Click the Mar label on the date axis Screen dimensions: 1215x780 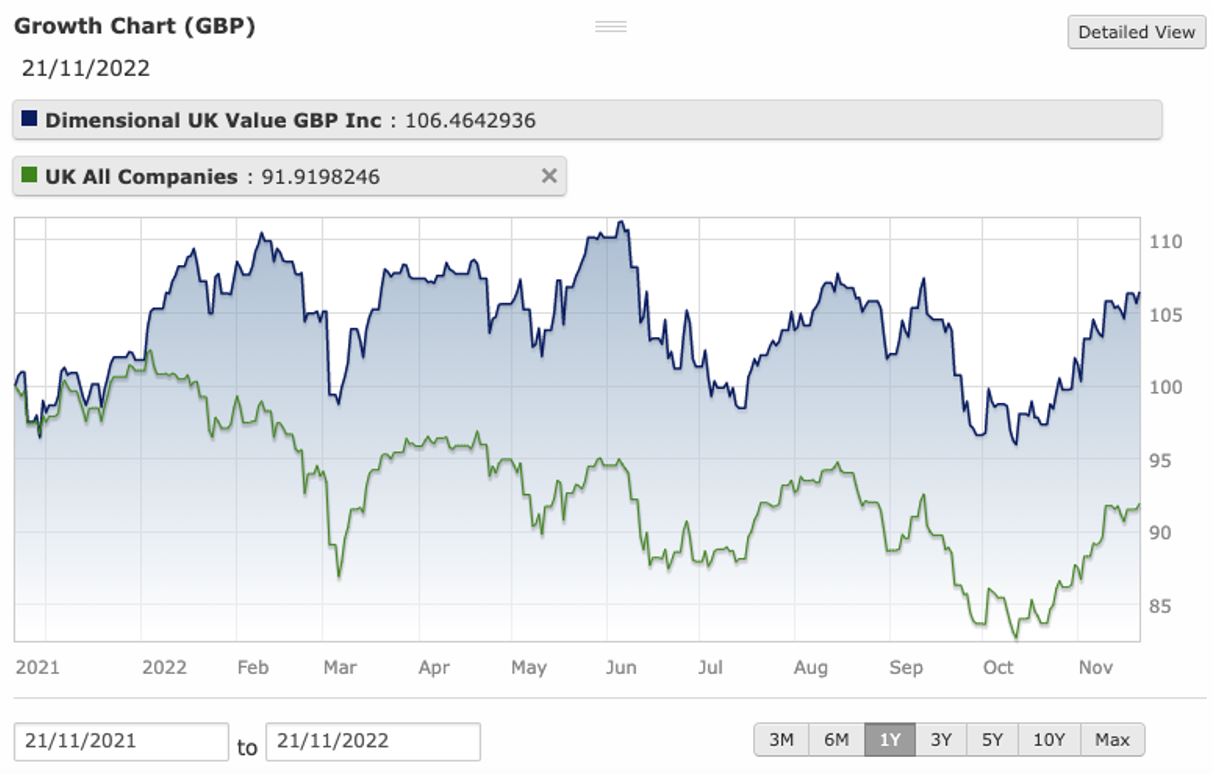pyautogui.click(x=340, y=667)
